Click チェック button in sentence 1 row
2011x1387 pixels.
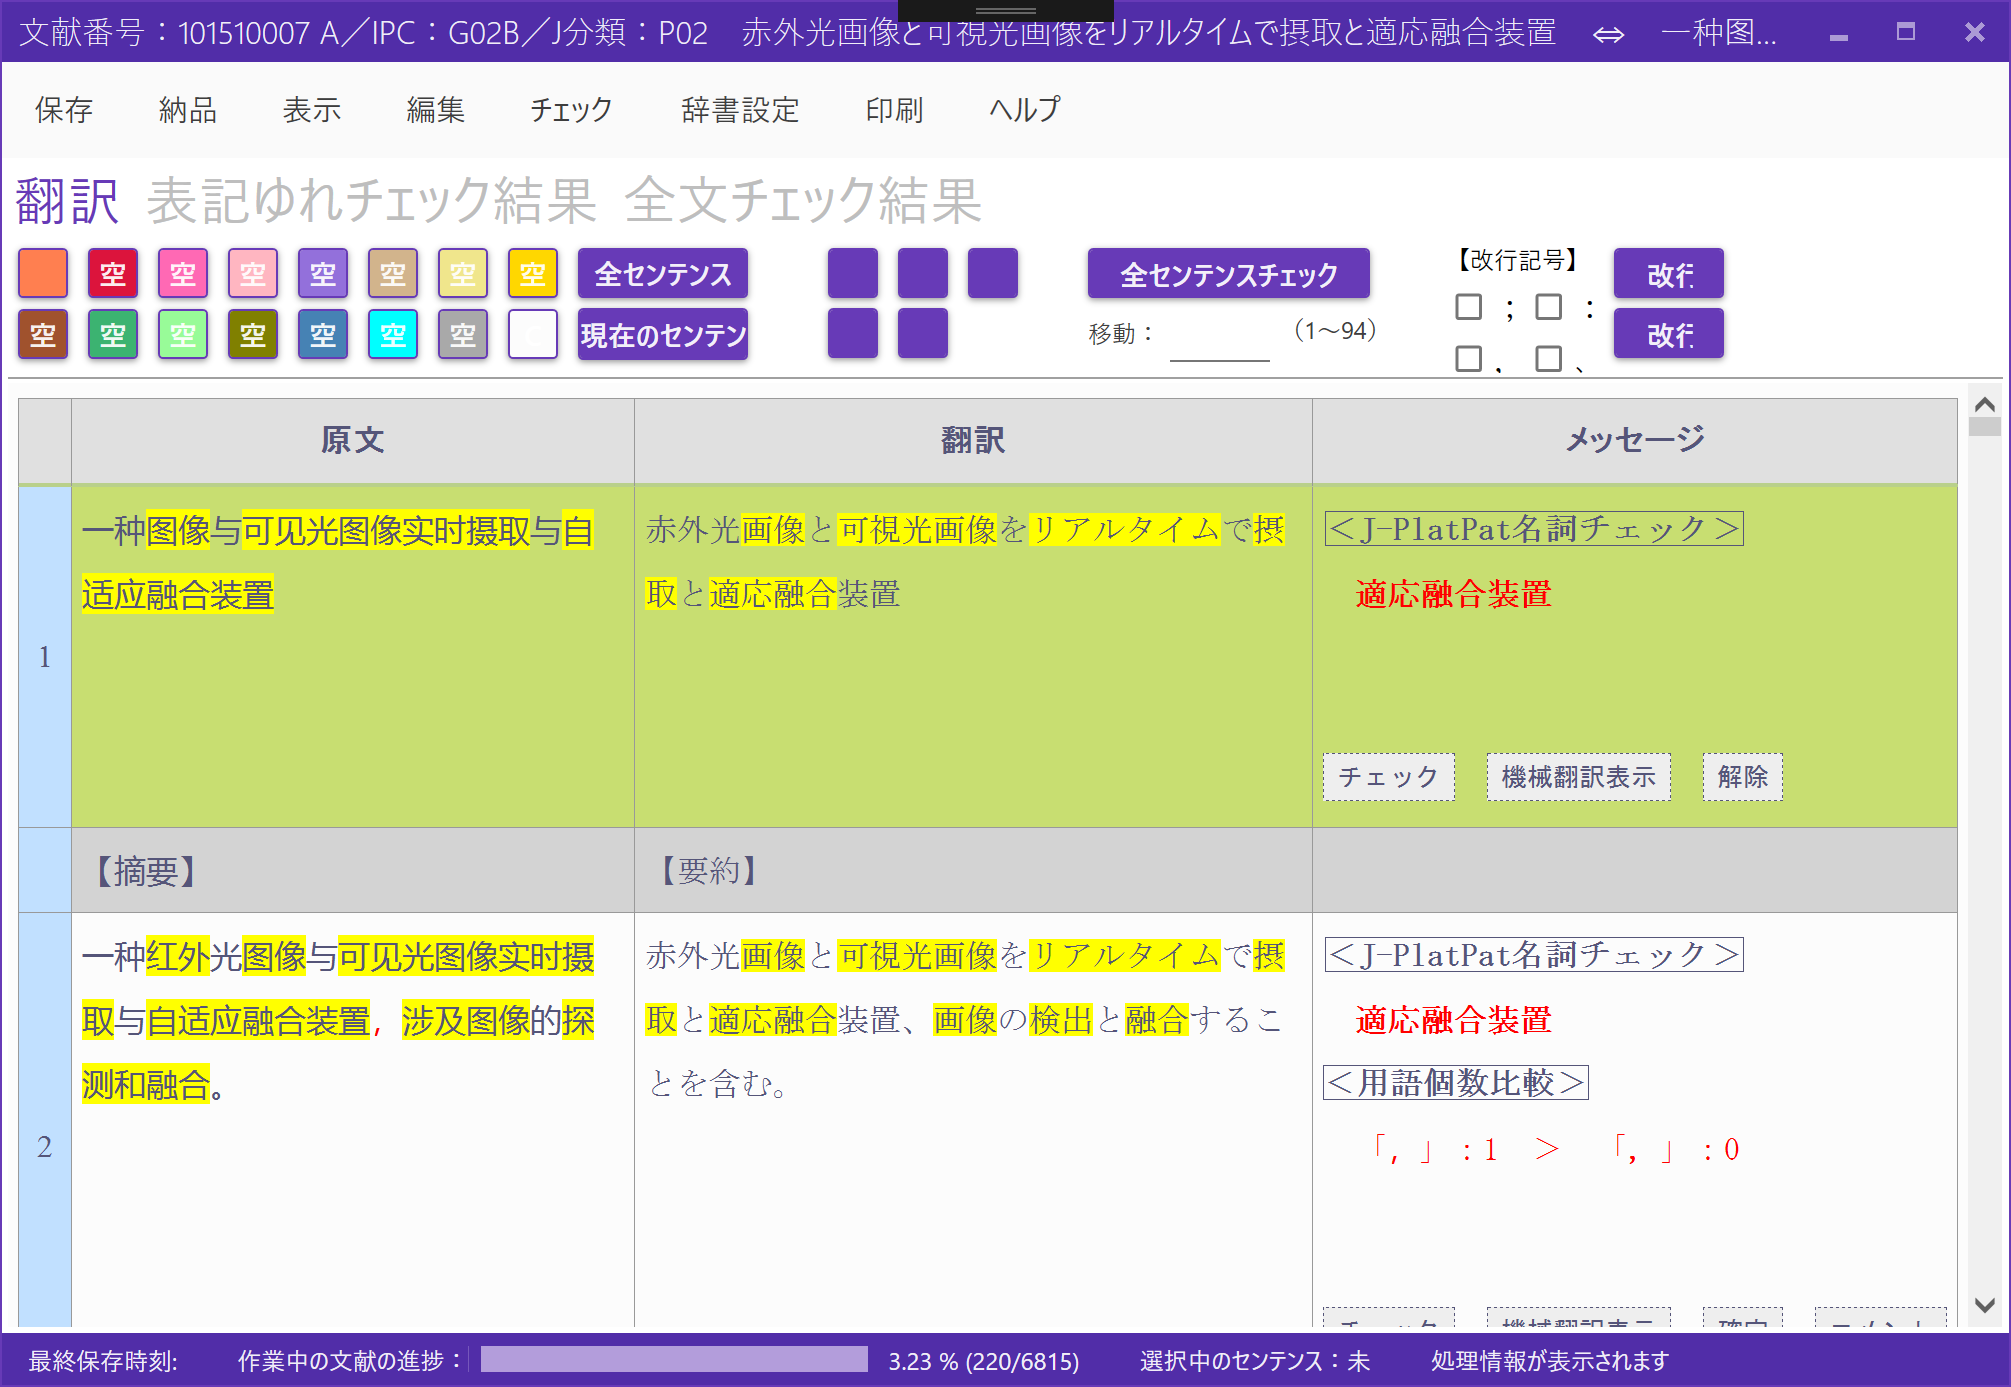(1389, 777)
